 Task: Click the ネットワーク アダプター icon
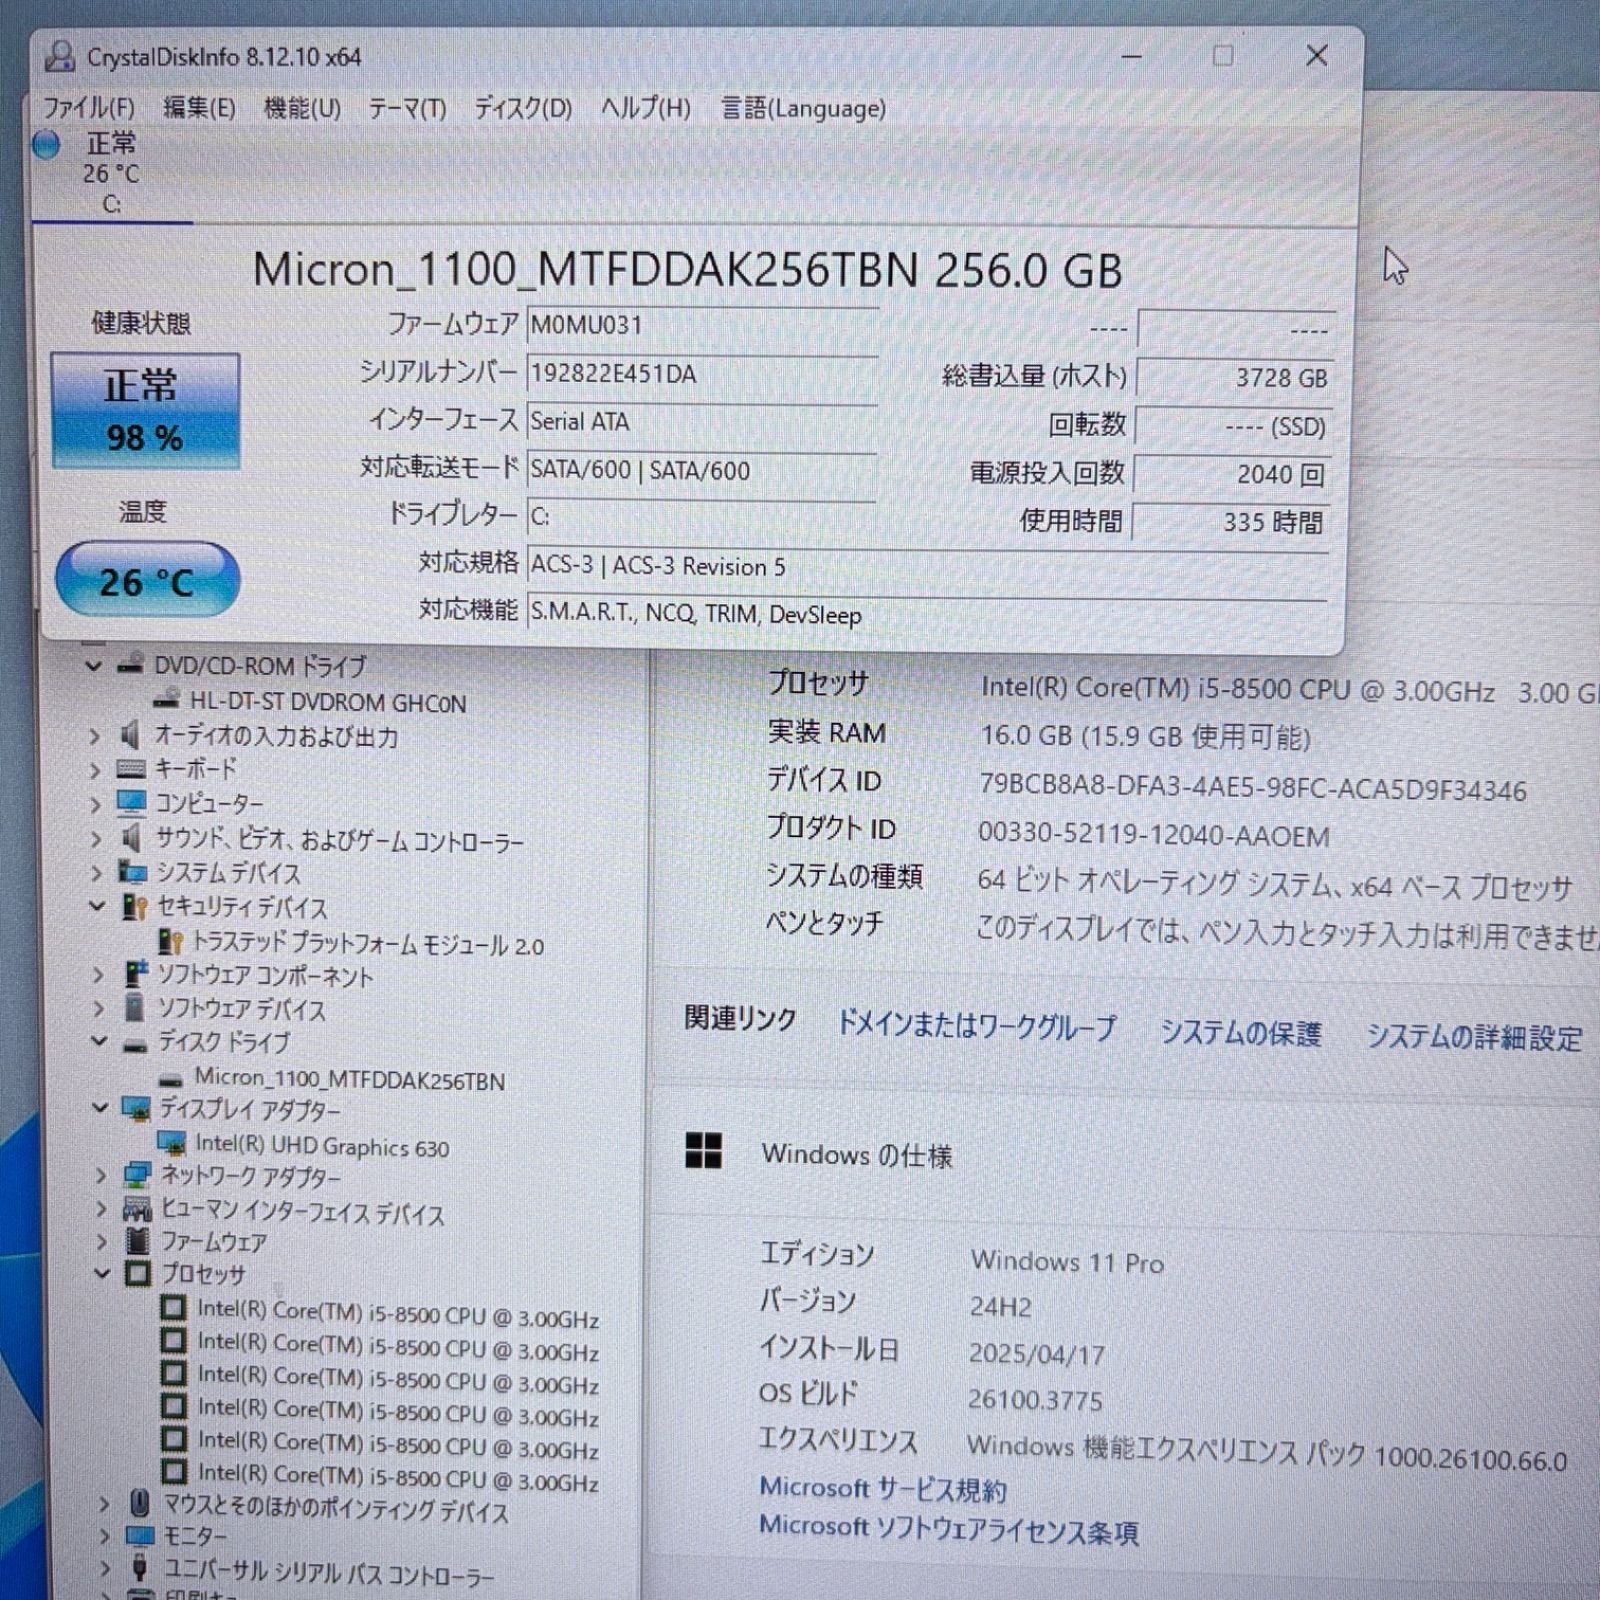[x=137, y=1176]
